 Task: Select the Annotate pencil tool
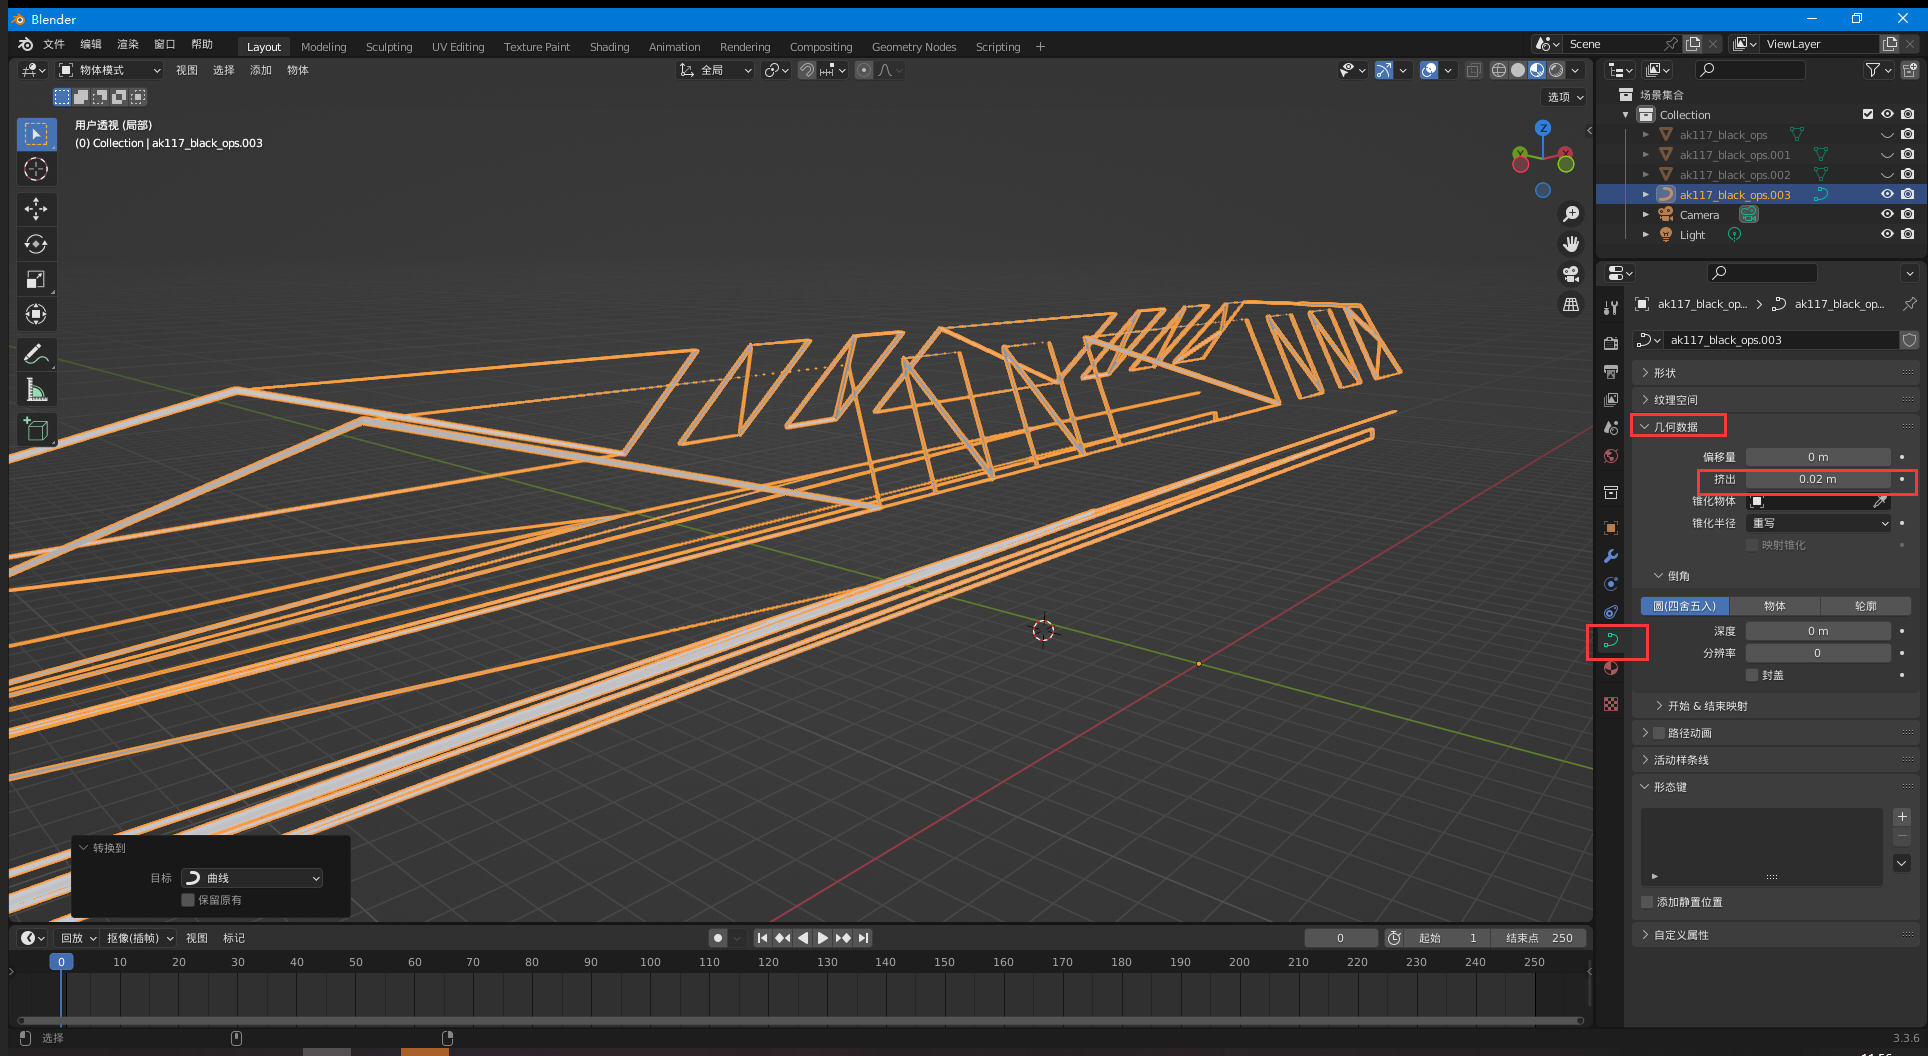[36, 354]
